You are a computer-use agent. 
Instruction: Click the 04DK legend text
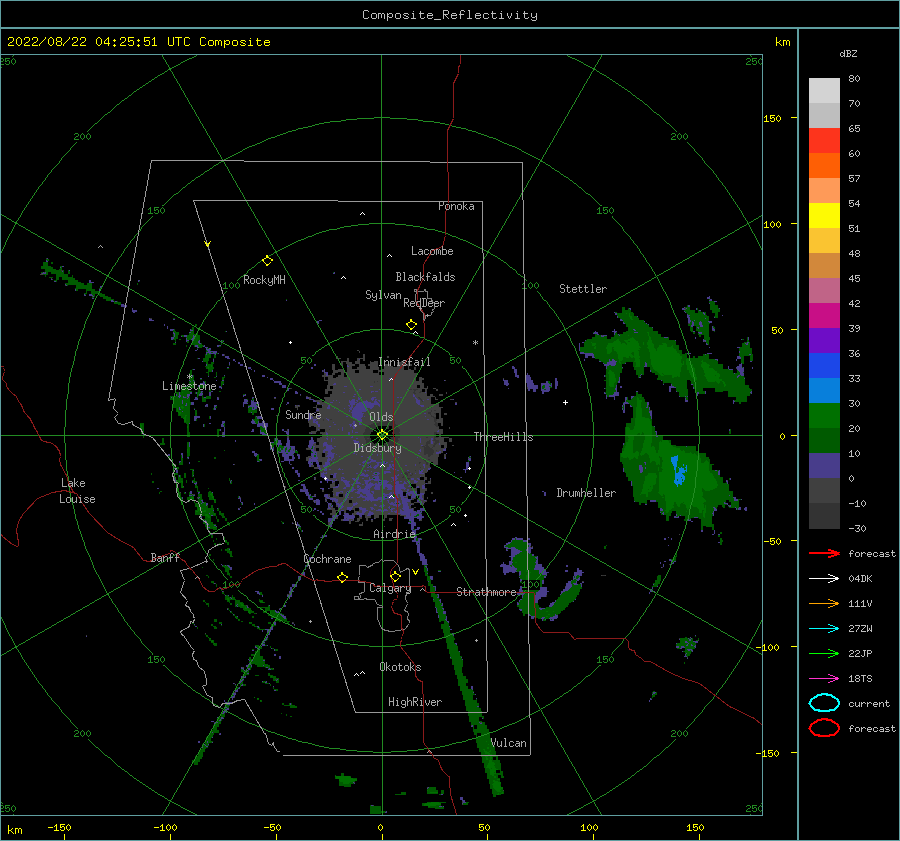point(860,579)
